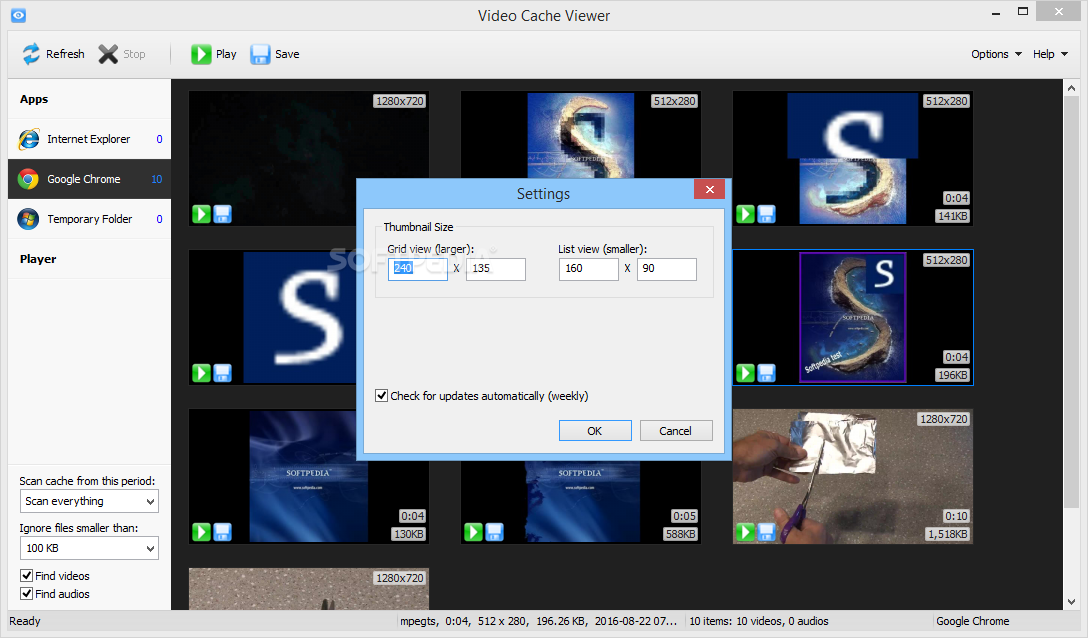The height and width of the screenshot is (638, 1088).
Task: Click the green Play toolbar icon
Action: coord(201,54)
